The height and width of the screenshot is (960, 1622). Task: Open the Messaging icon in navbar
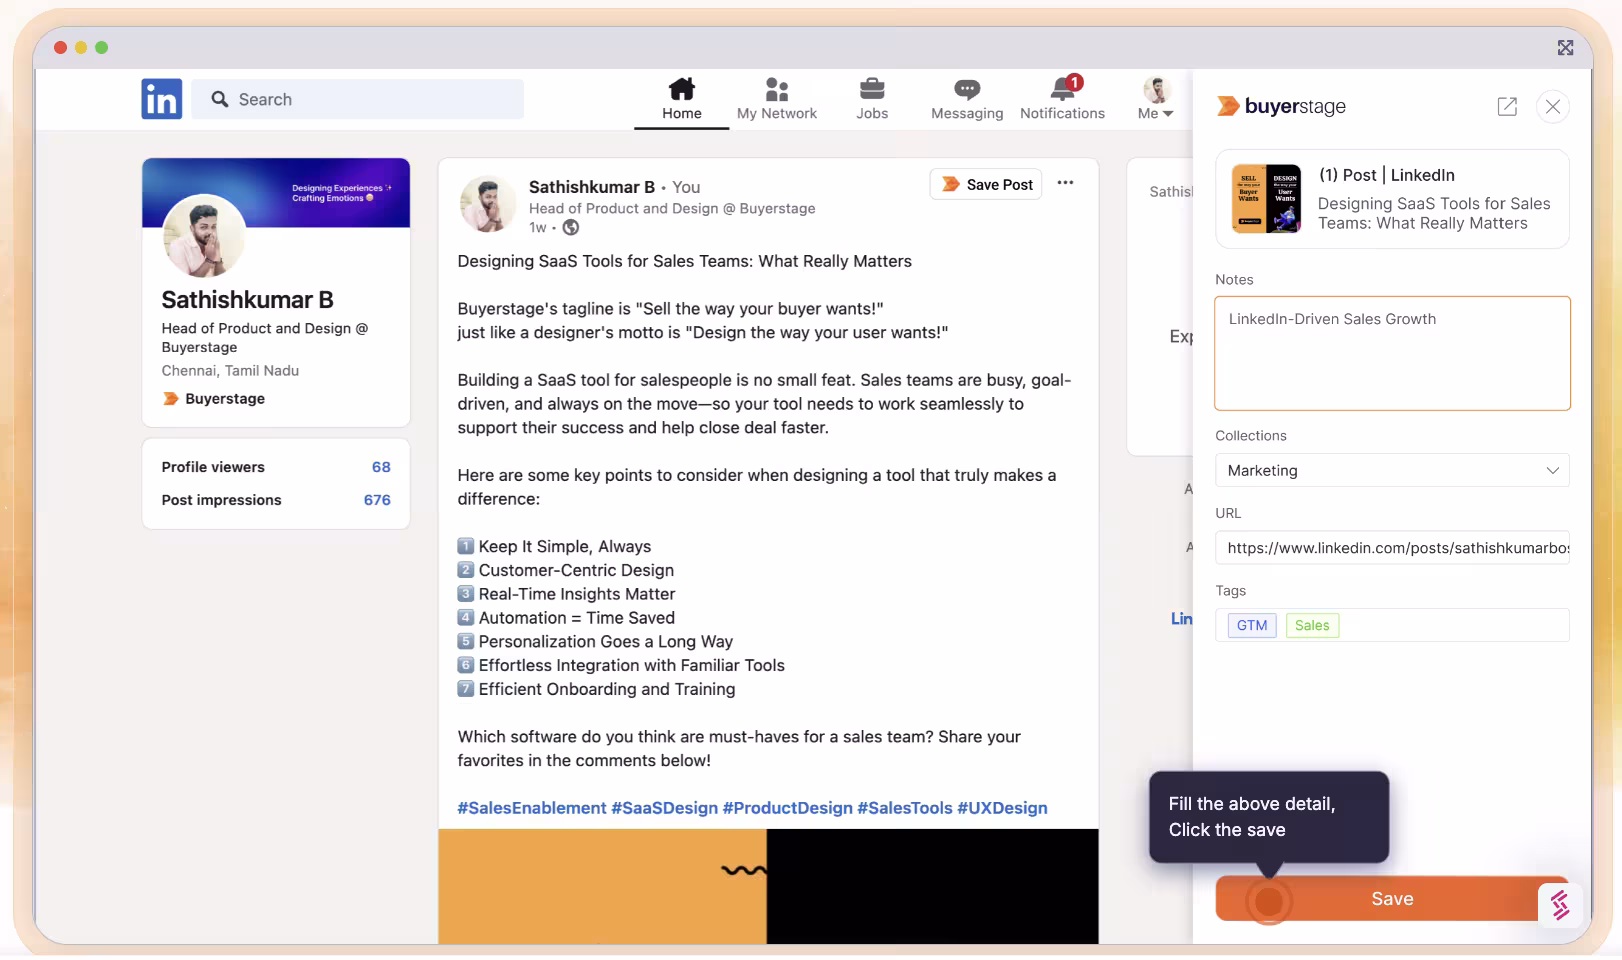[x=966, y=90]
